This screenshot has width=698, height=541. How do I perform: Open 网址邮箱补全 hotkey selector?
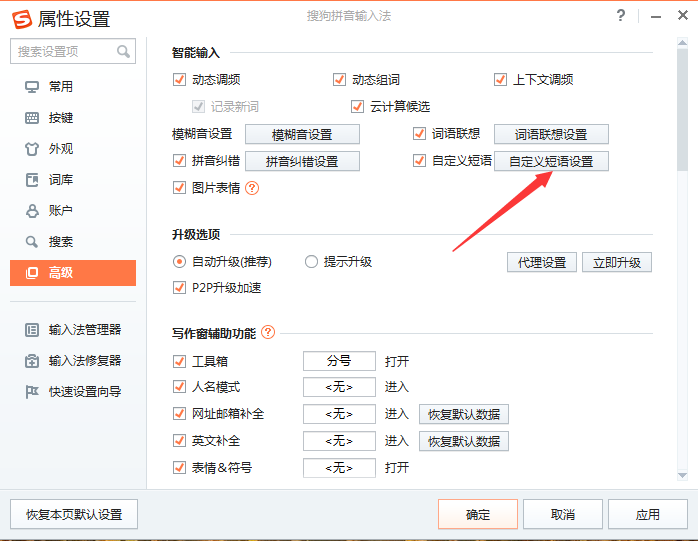339,414
